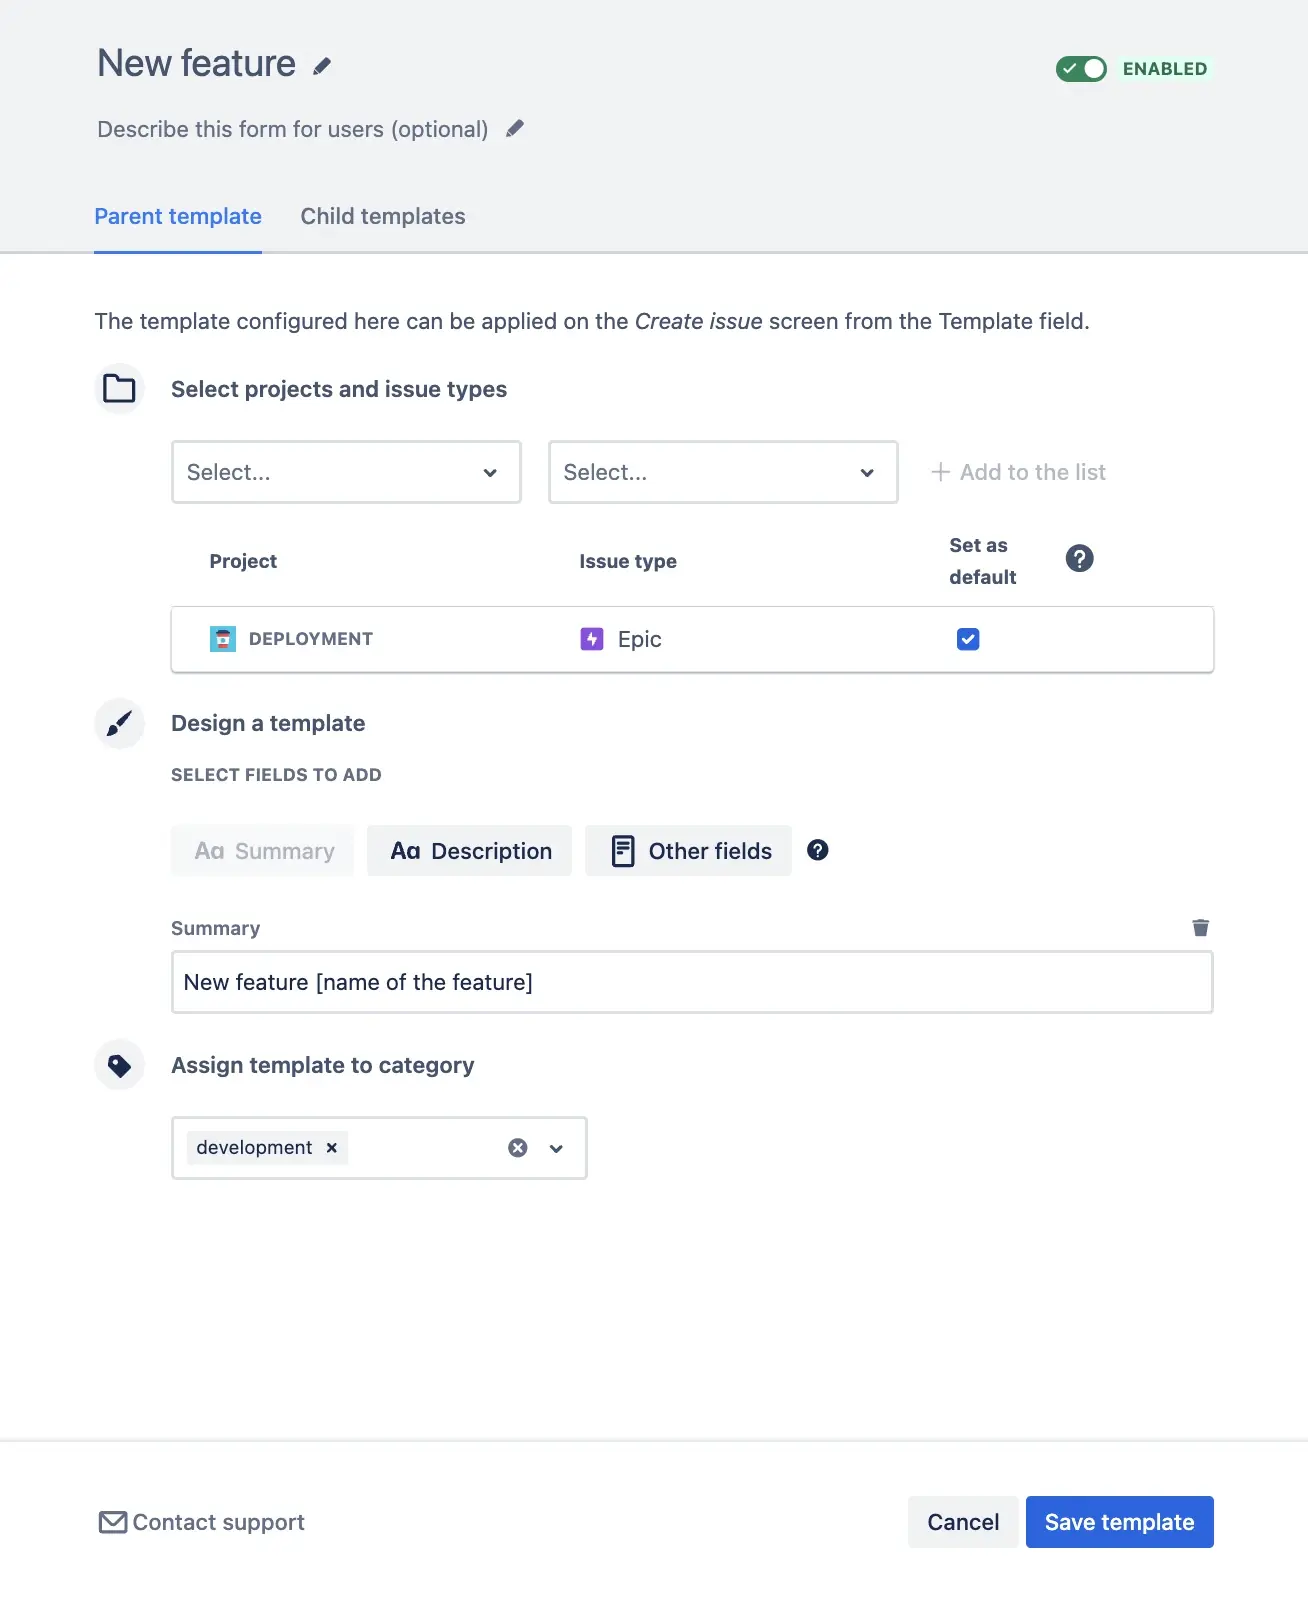This screenshot has width=1308, height=1602.
Task: Toggle the ENABLED switch off
Action: pos(1081,69)
